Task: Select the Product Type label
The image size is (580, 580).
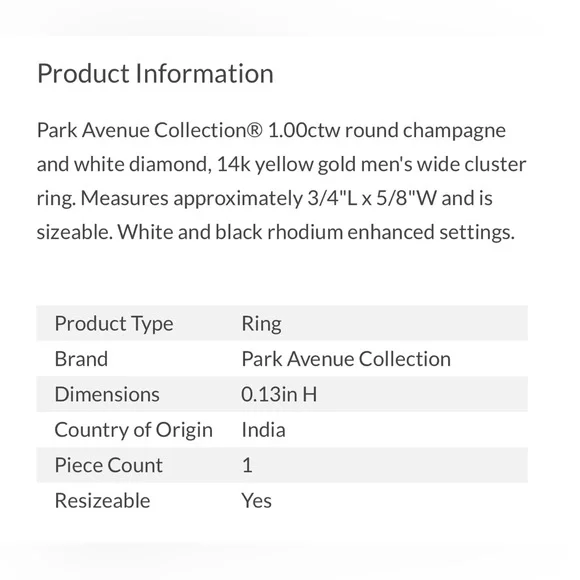Action: coord(114,324)
